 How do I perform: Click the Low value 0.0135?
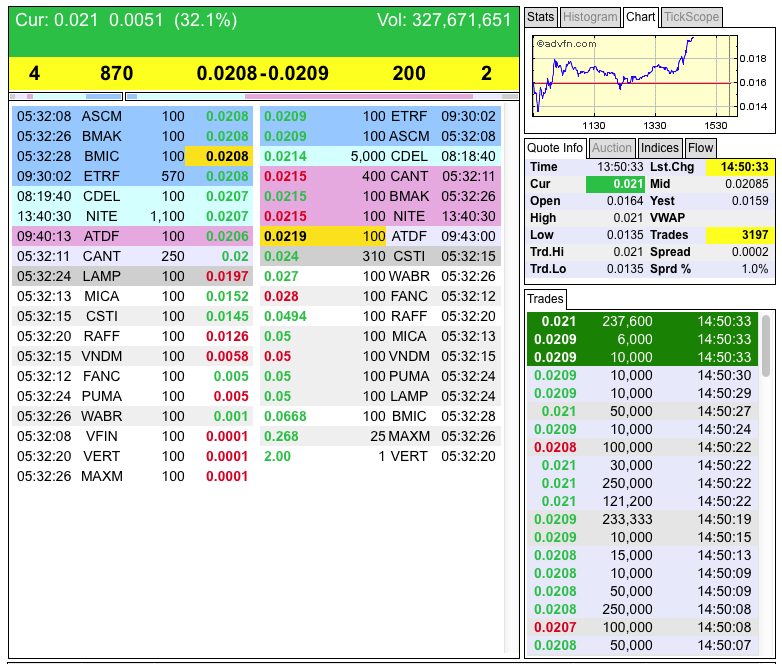click(x=625, y=235)
